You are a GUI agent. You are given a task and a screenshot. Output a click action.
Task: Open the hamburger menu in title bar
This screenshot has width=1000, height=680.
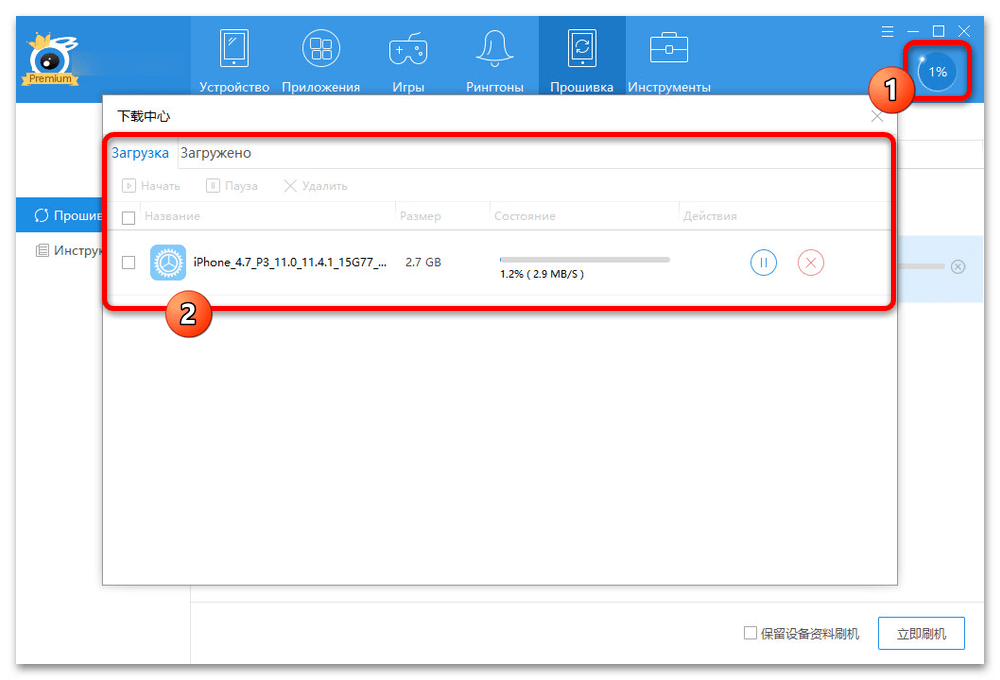(x=888, y=32)
